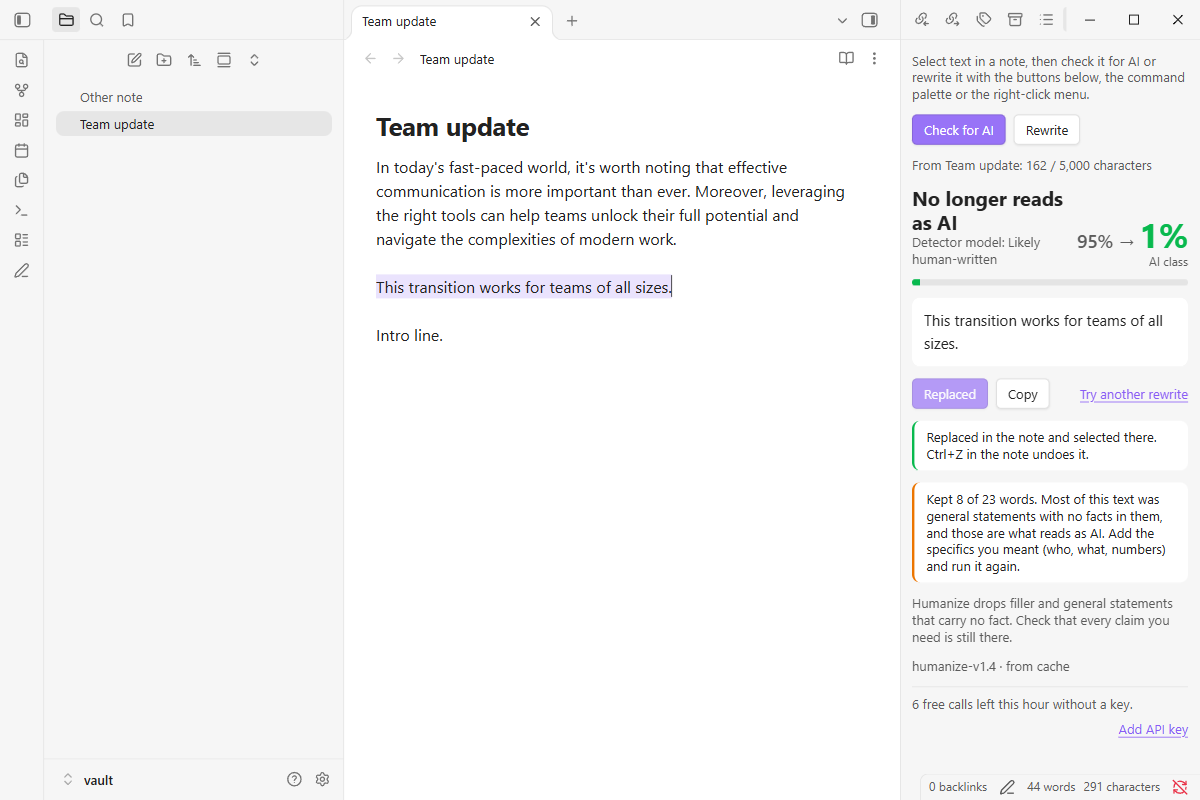
Task: Click the 1% AI class score
Action: (x=1164, y=236)
